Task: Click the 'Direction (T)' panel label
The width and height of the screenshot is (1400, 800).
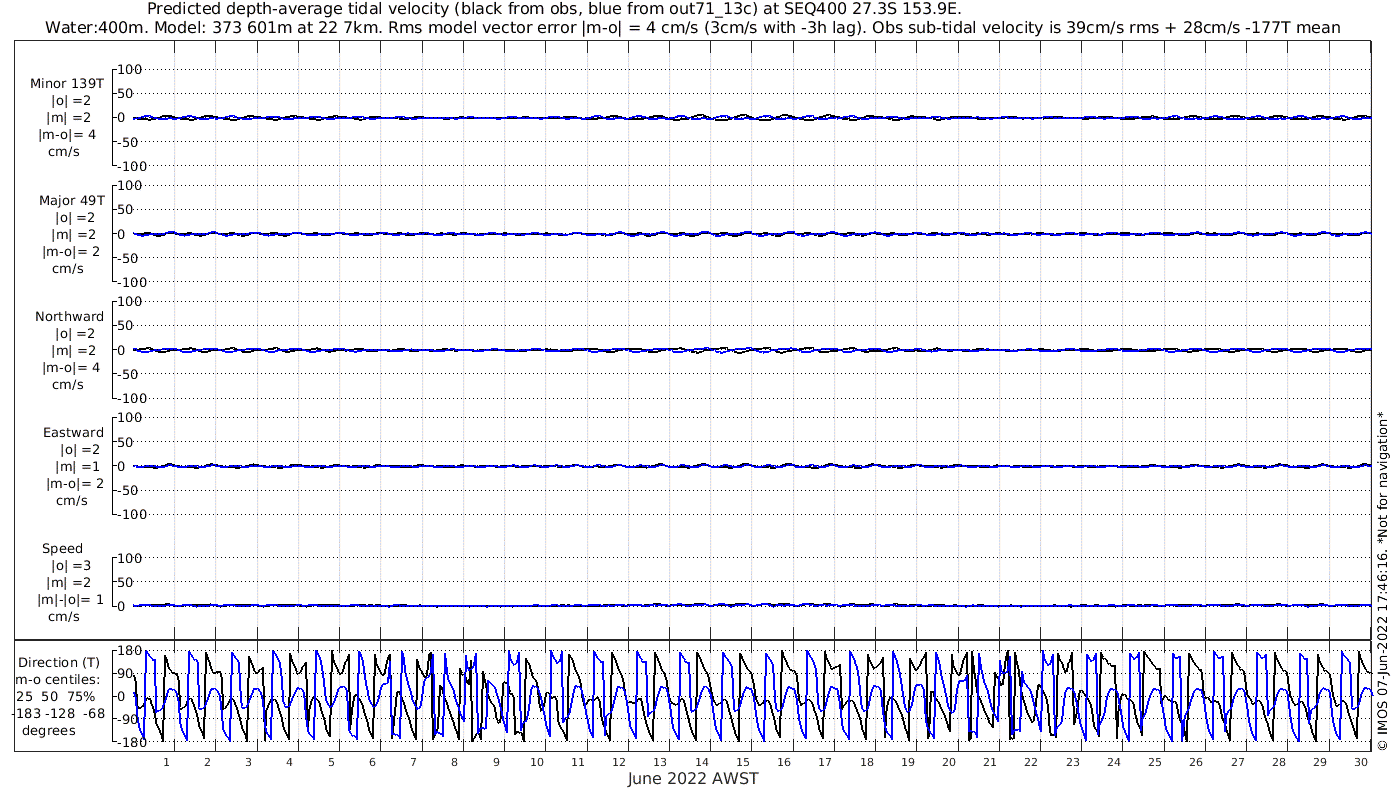Action: 61,662
